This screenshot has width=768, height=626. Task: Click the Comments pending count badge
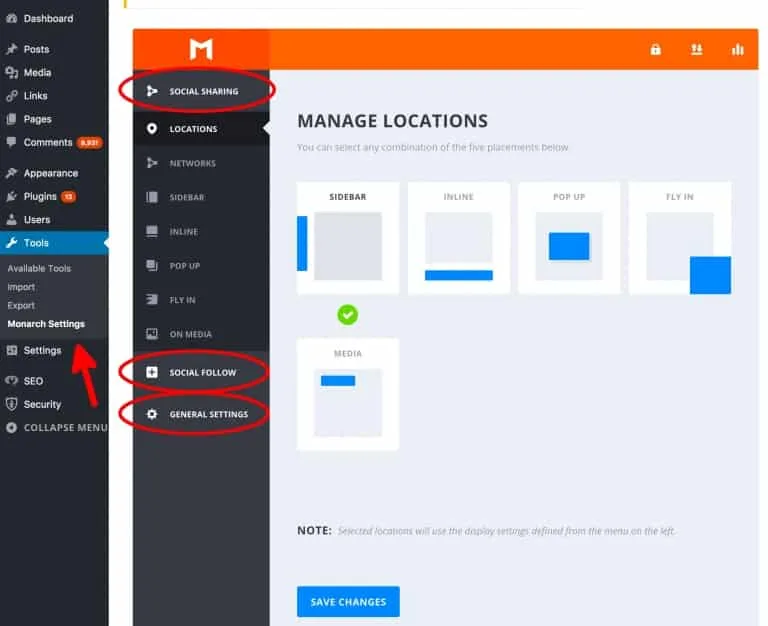pos(89,143)
